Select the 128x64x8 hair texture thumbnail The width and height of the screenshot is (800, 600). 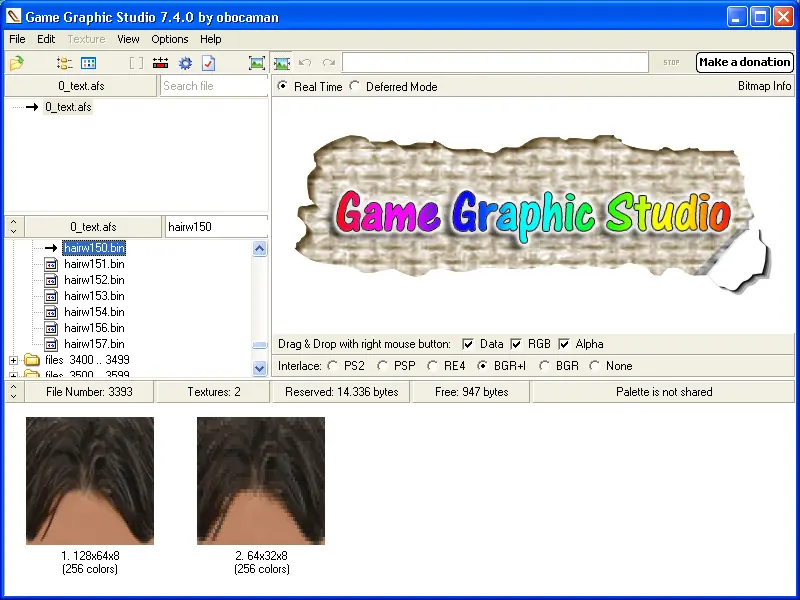90,481
